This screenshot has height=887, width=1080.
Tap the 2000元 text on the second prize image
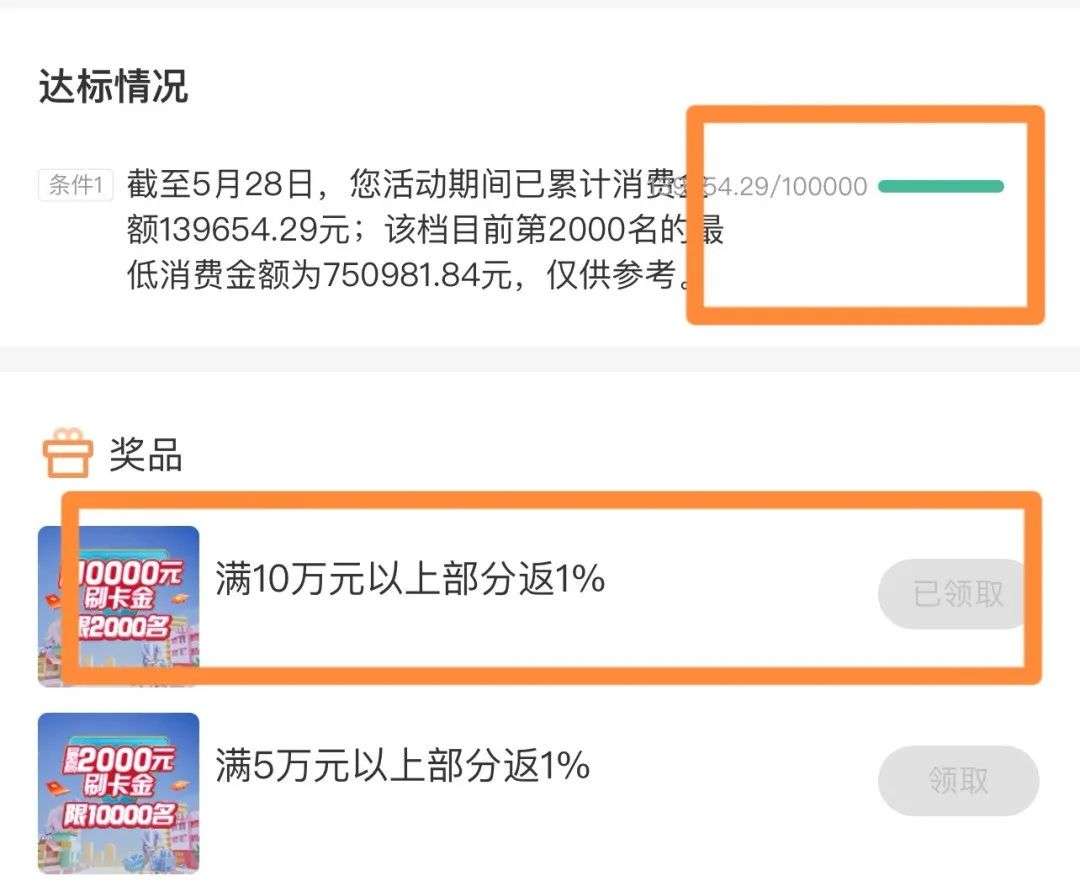pyautogui.click(x=118, y=760)
